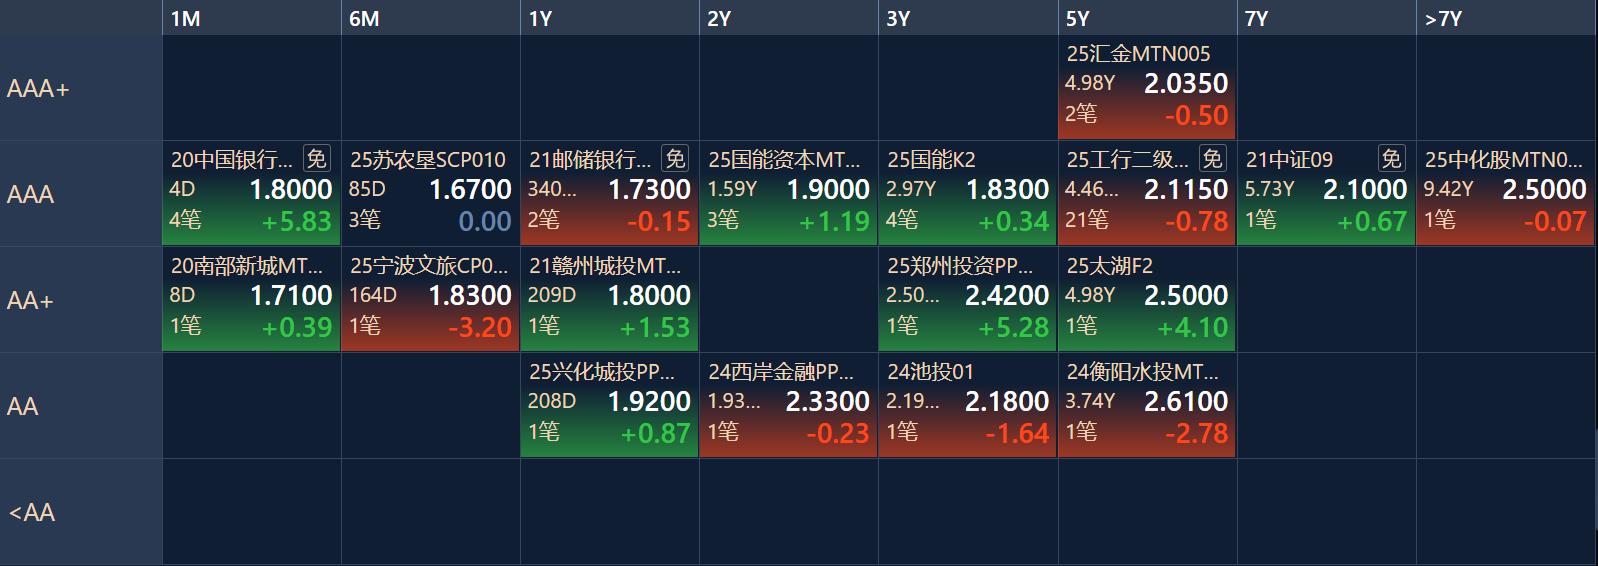The image size is (1598, 566).
Task: Click term 9.42Y in 25中化股MTN0 cell
Action: (1448, 189)
